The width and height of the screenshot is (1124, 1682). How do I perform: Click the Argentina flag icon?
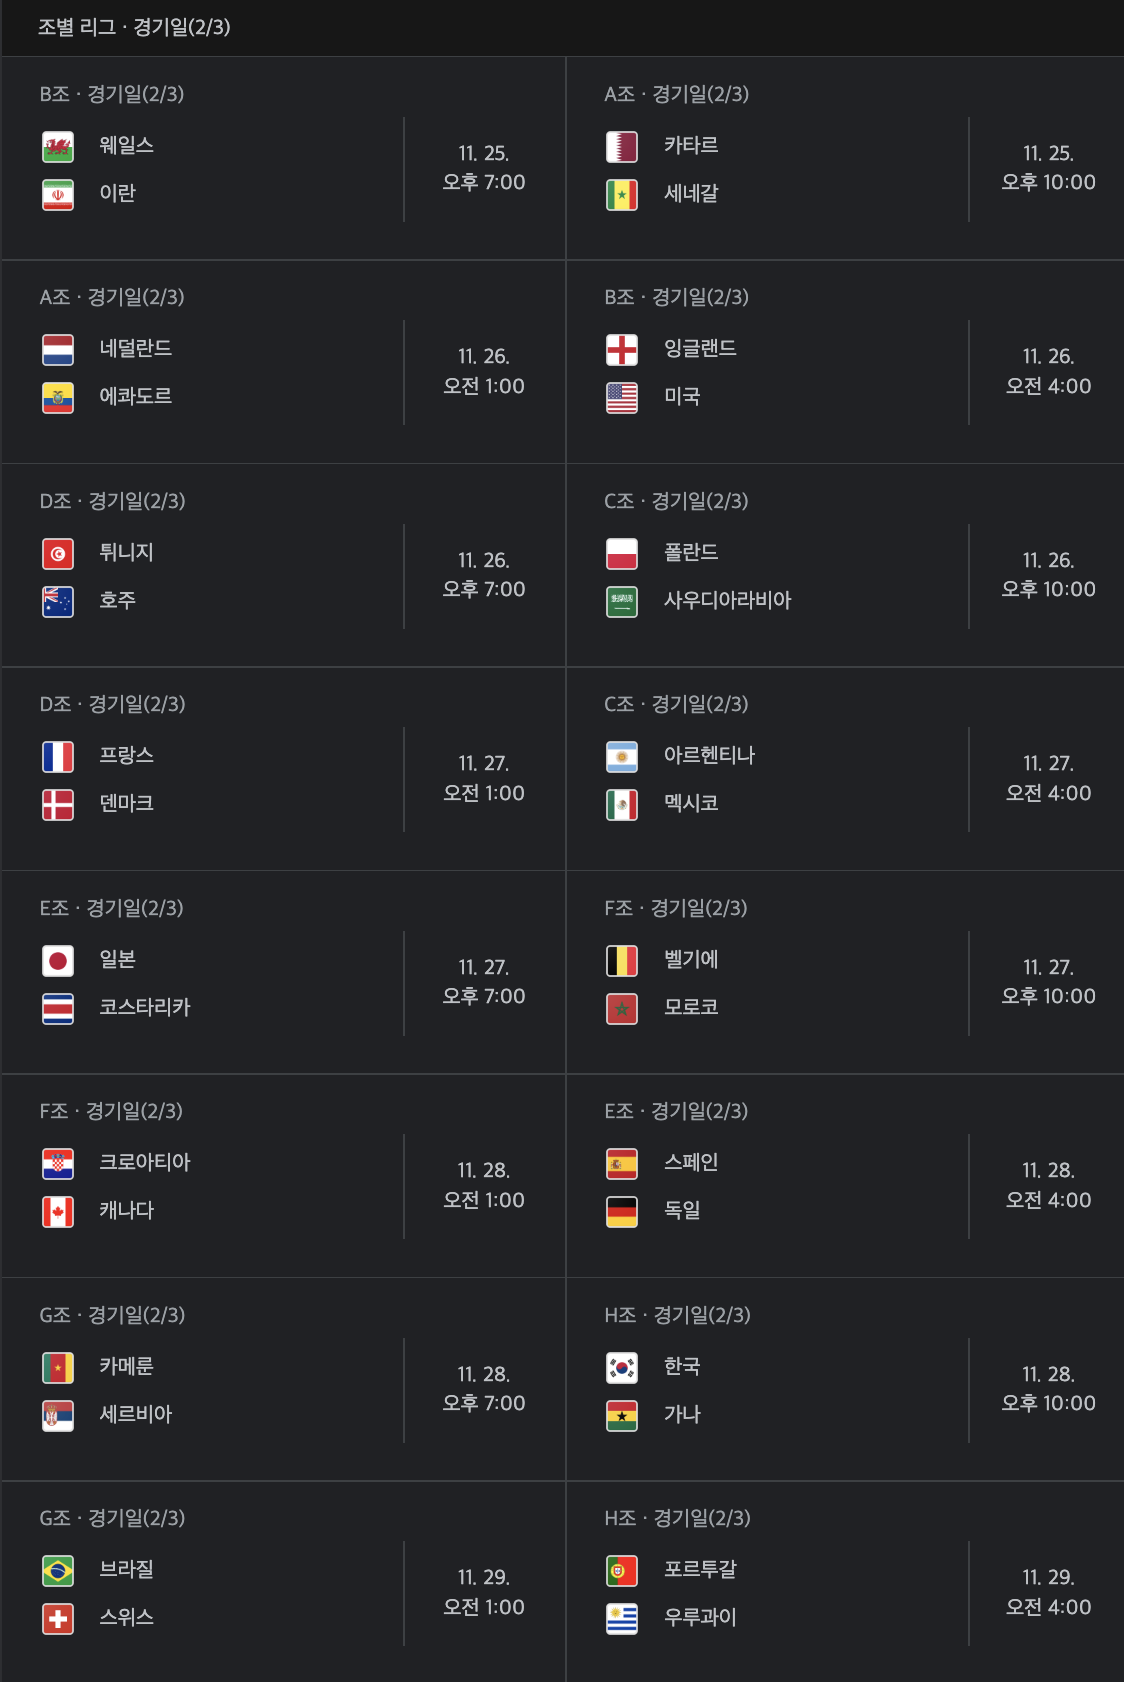622,757
